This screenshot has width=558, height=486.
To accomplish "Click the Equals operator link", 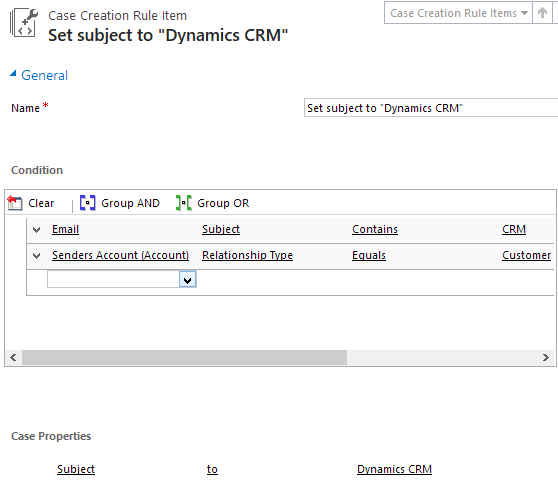I will tap(369, 255).
